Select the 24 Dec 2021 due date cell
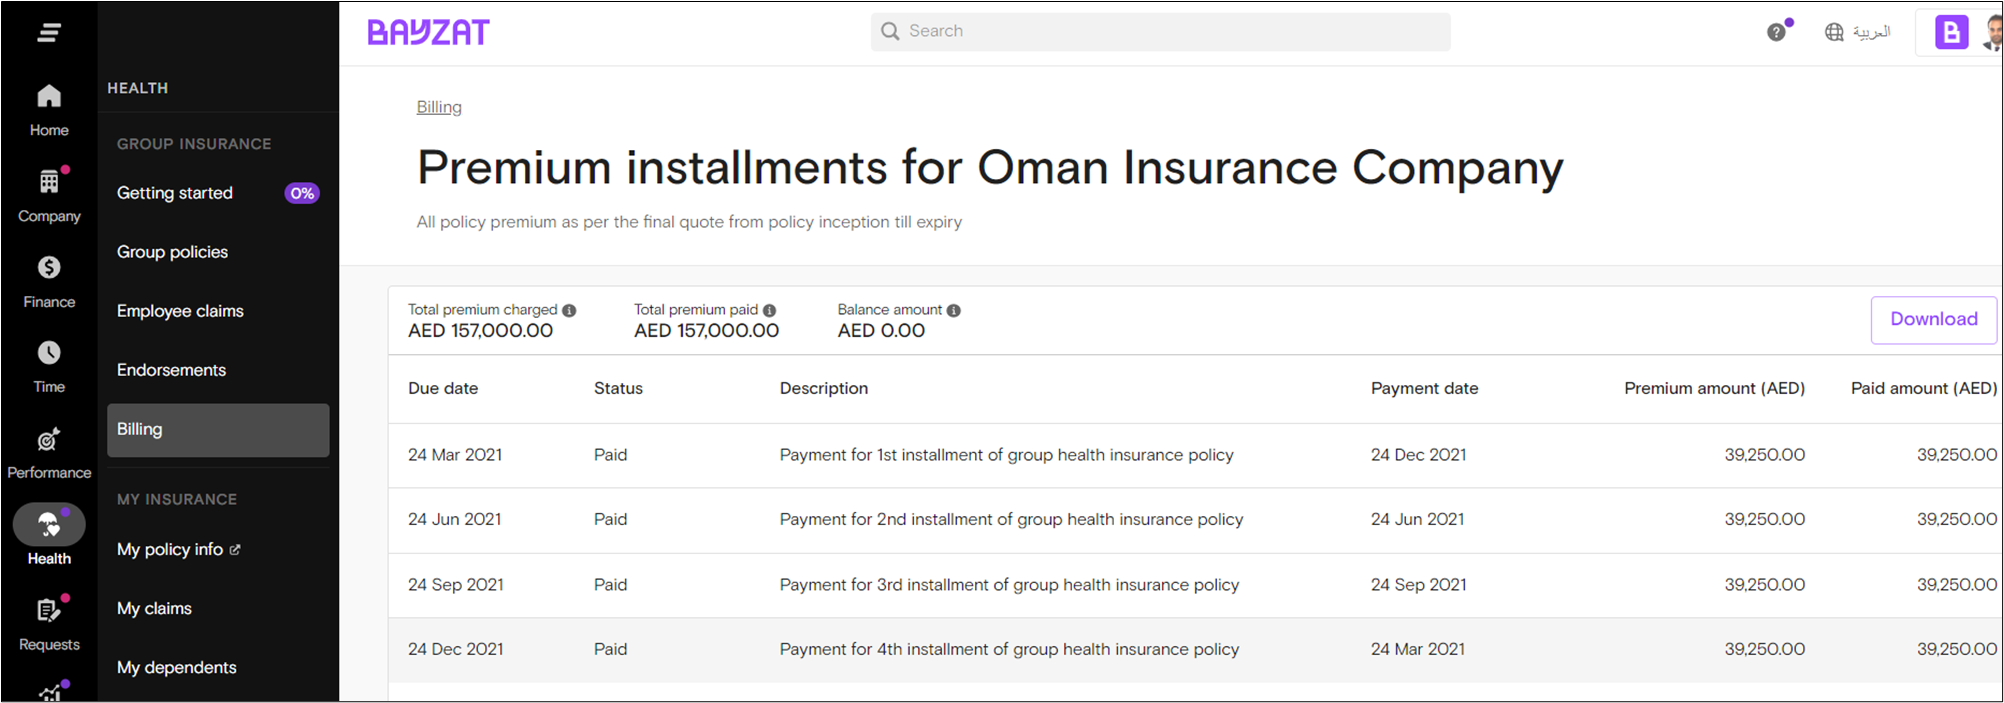 [x=456, y=650]
